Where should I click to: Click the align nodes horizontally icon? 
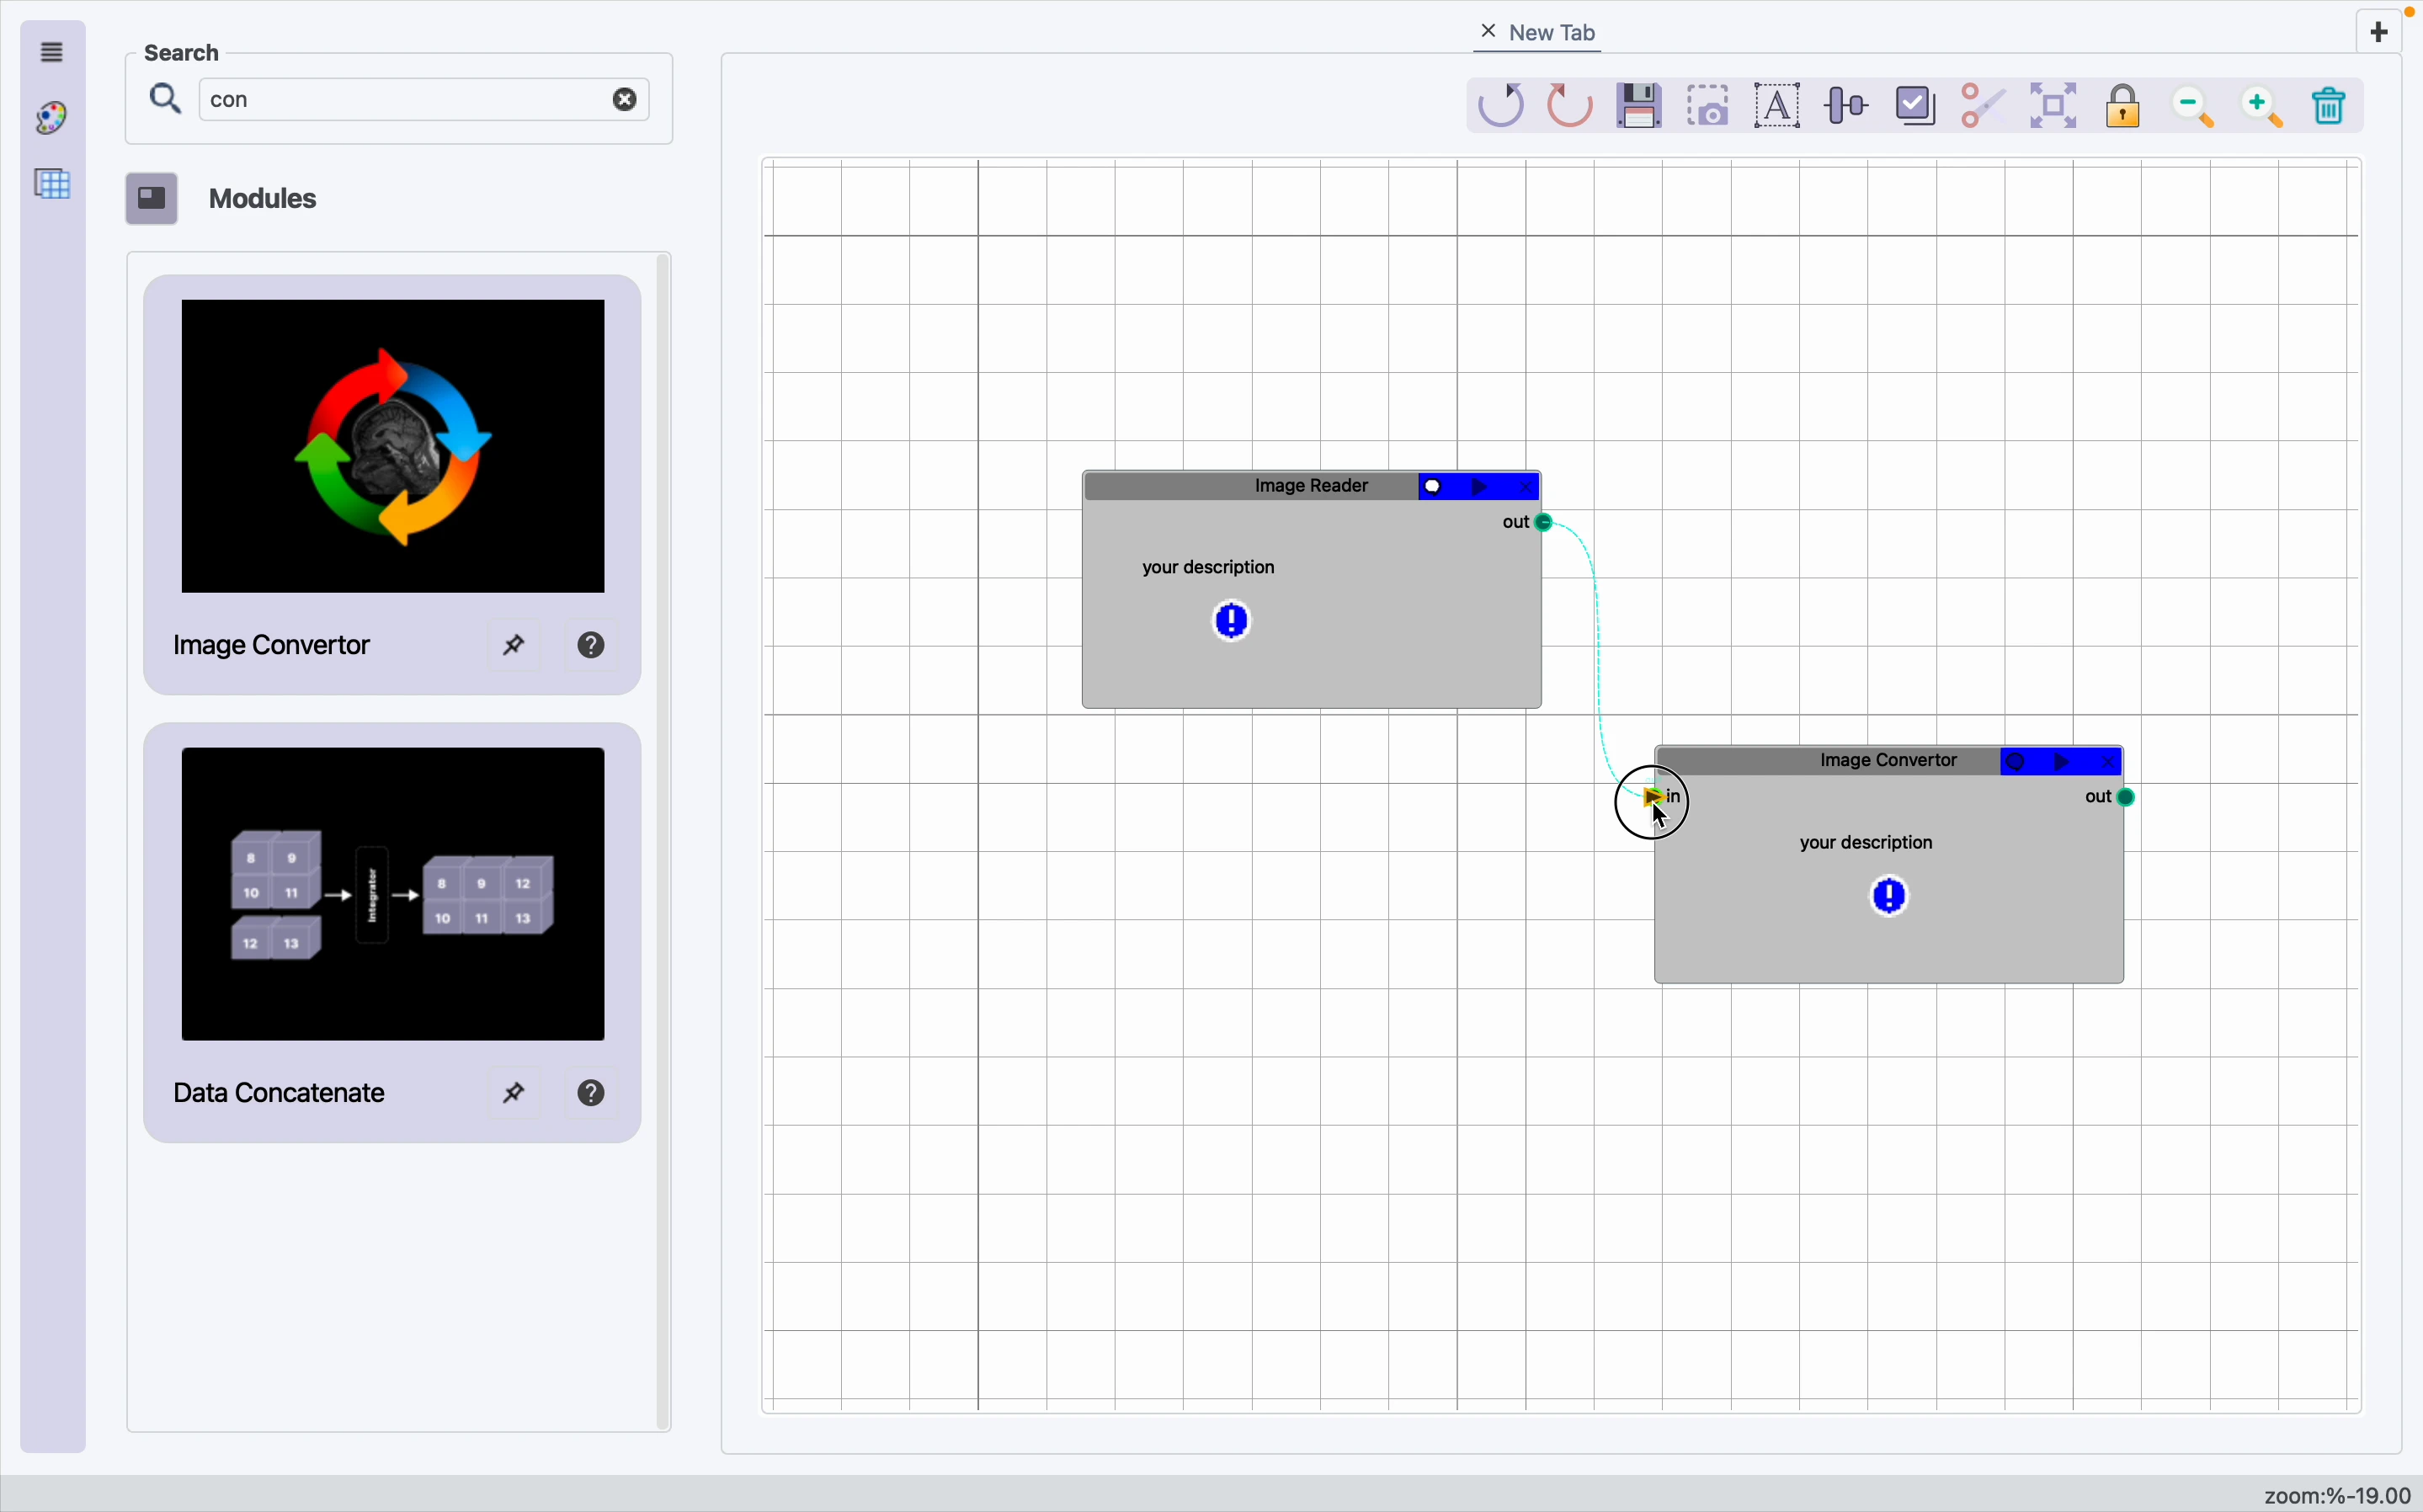pos(1847,106)
